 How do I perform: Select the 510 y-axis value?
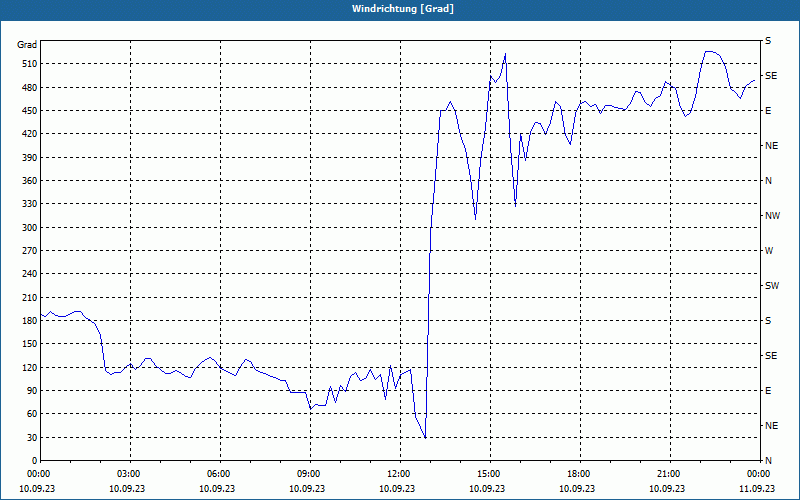tap(31, 64)
